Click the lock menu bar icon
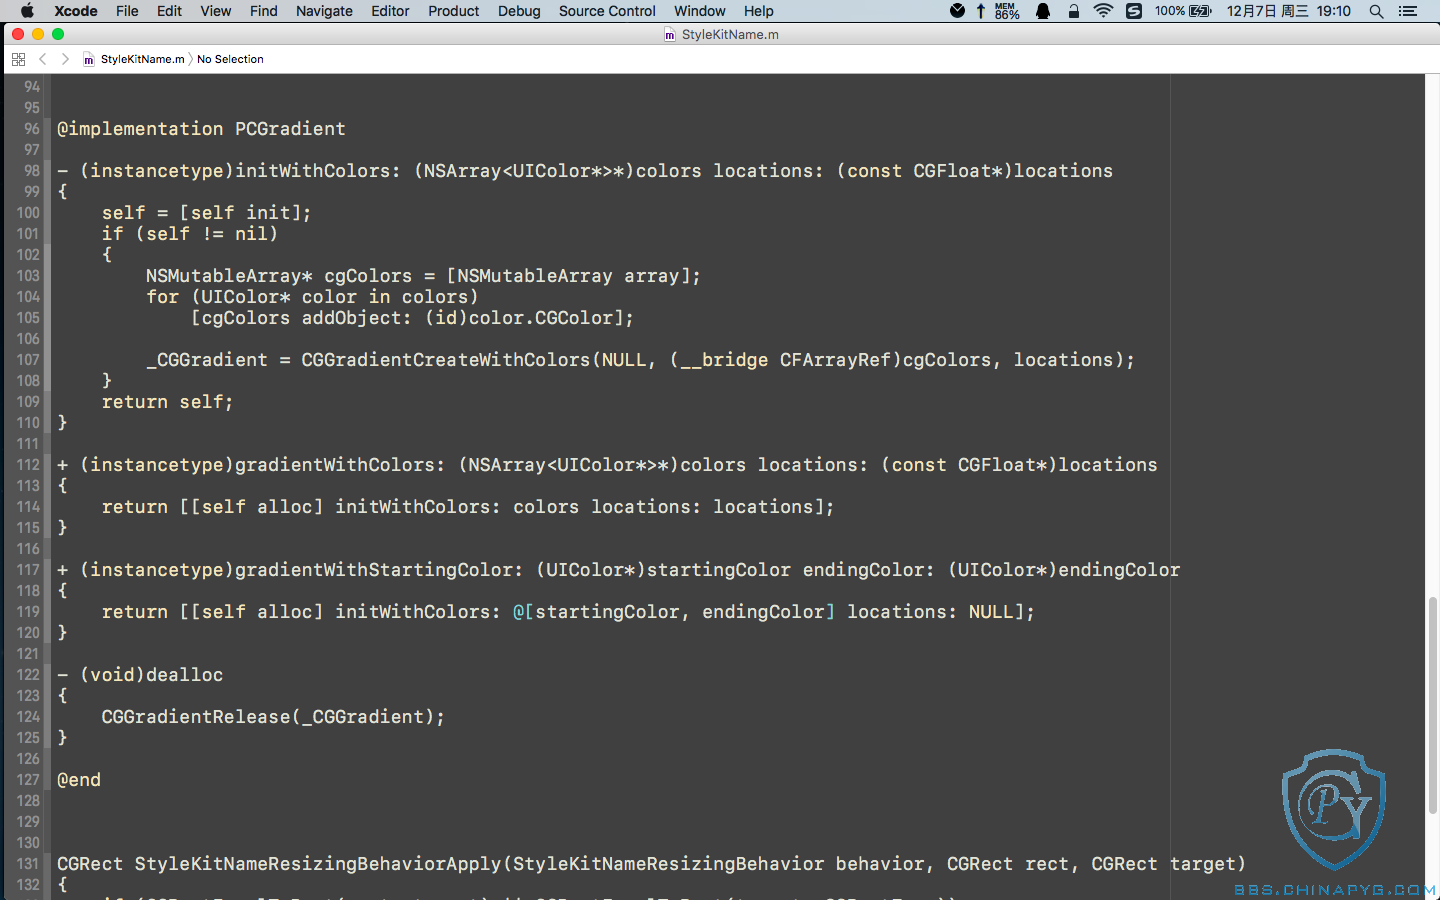The height and width of the screenshot is (900, 1440). coord(1073,11)
